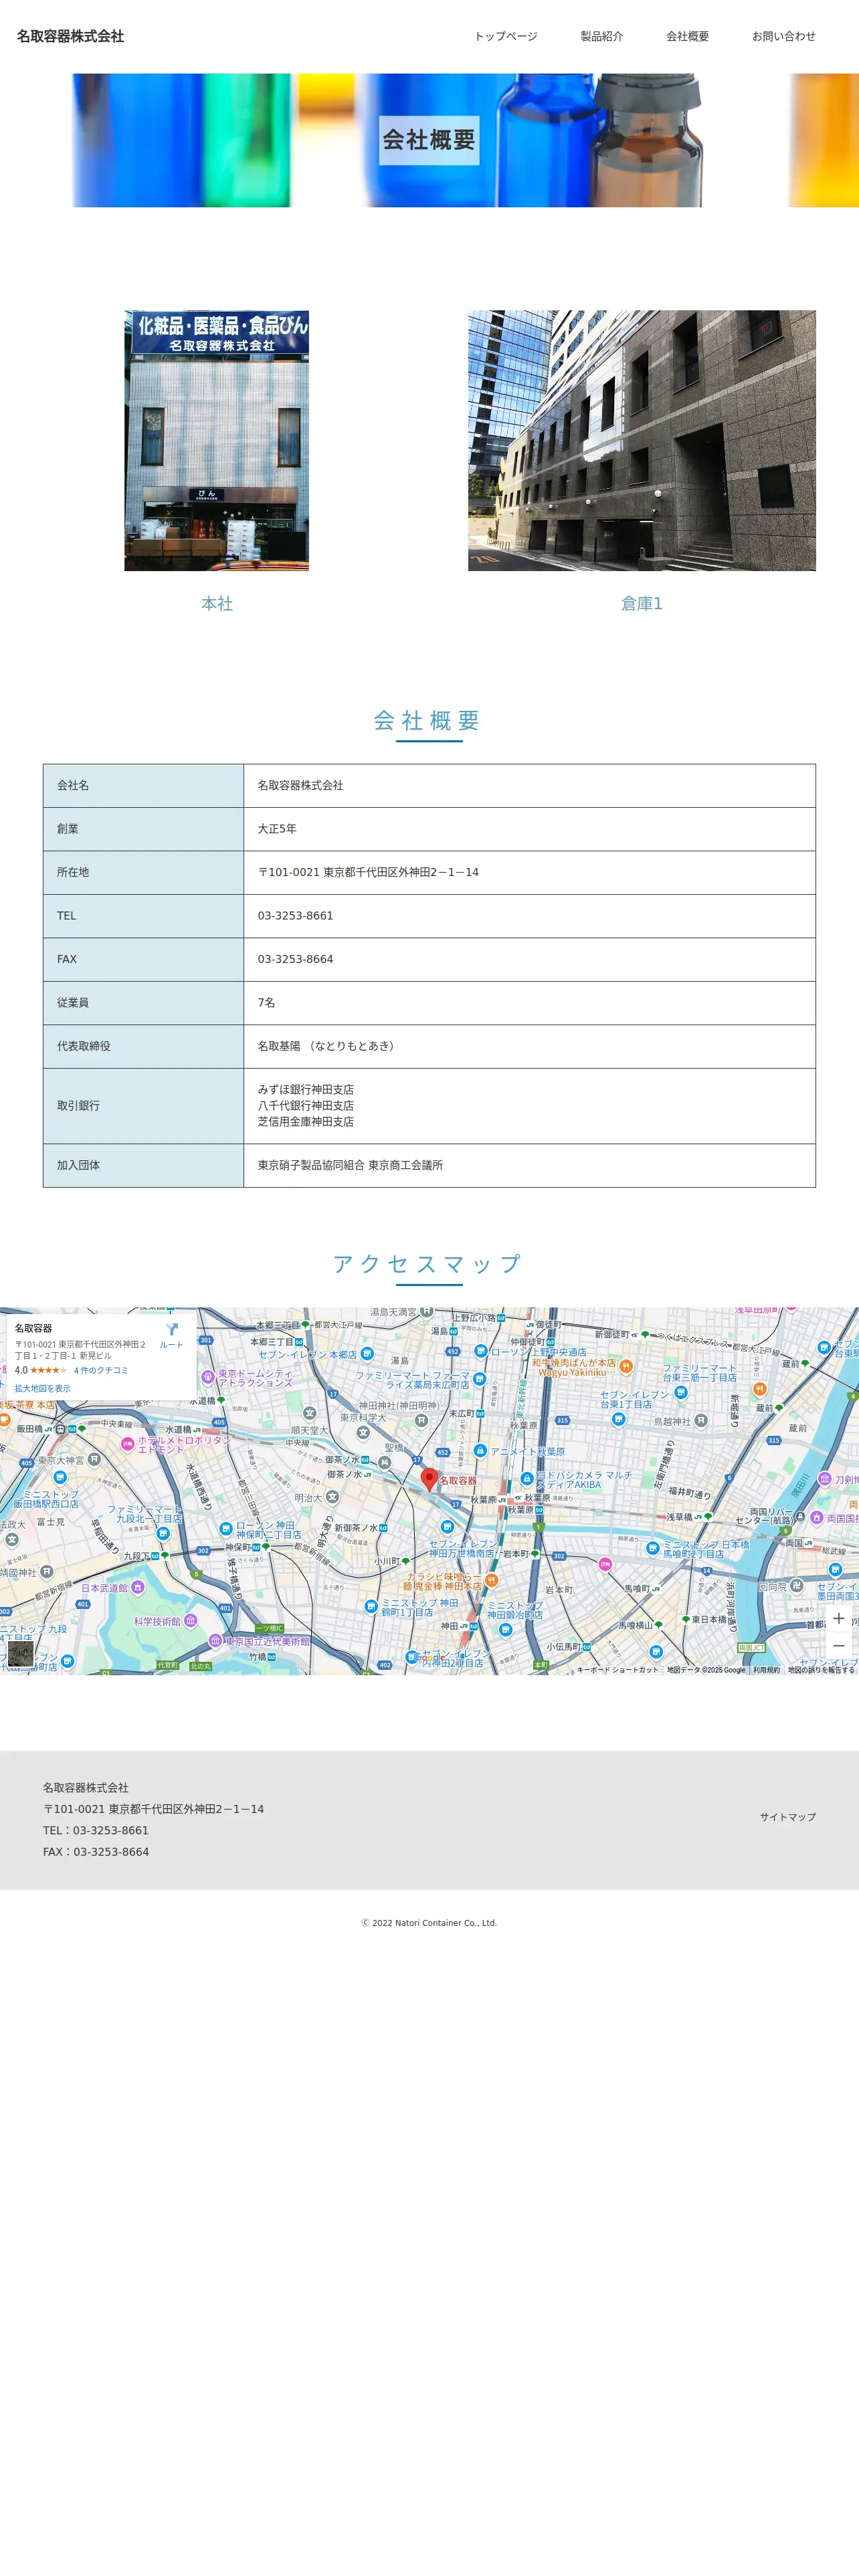Switch to satellite view thumbnail on map
The height and width of the screenshot is (2576, 859).
20,1653
